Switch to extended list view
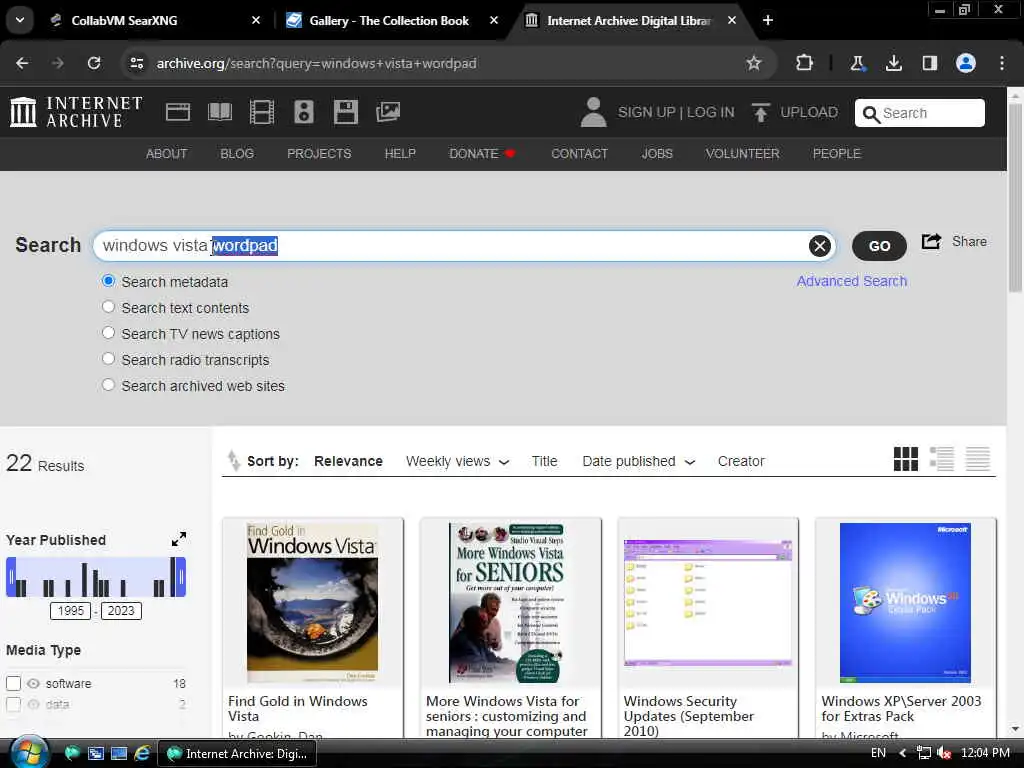Screen dimensions: 1024x768 pyautogui.click(x=942, y=459)
